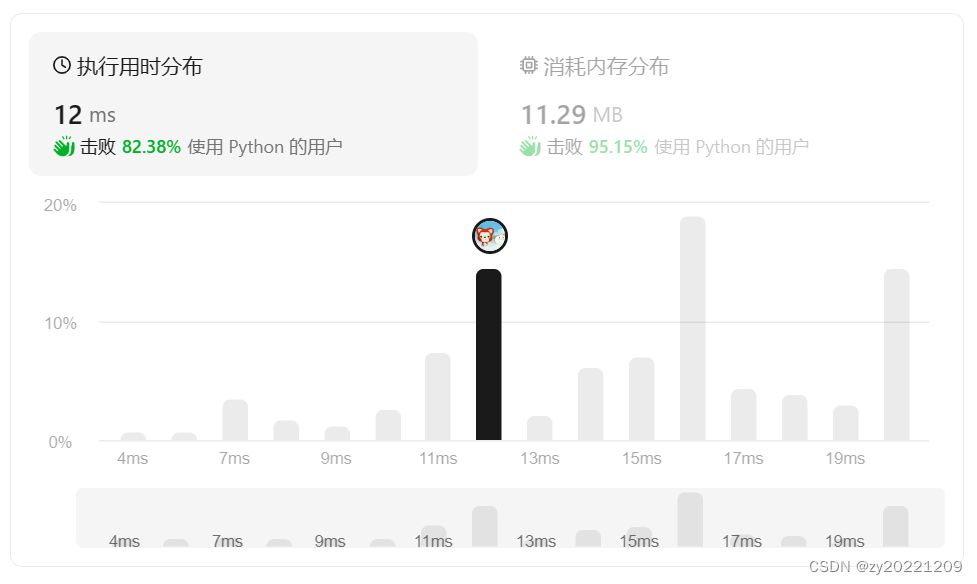Click the 4ms label on the x-axis
977x584 pixels.
tap(133, 458)
